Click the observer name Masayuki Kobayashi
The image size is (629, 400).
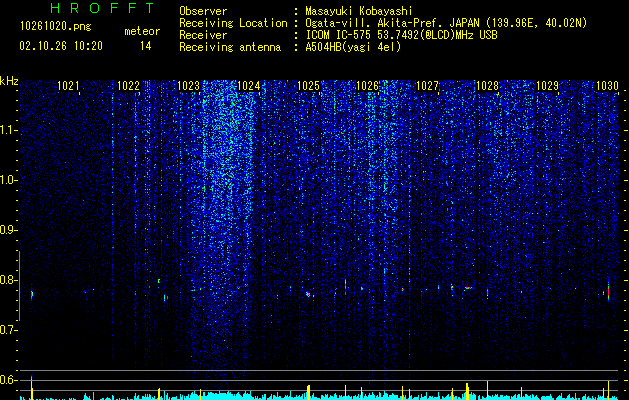(359, 11)
